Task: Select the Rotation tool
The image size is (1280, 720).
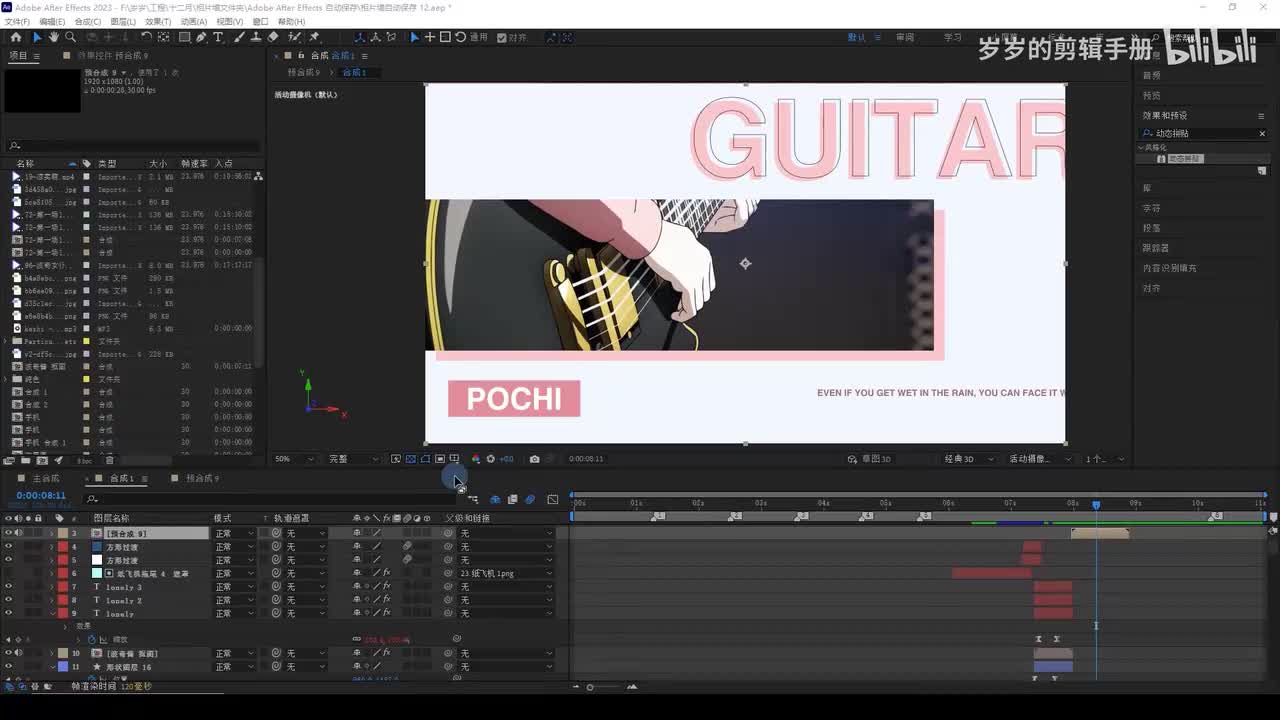Action: [x=146, y=37]
